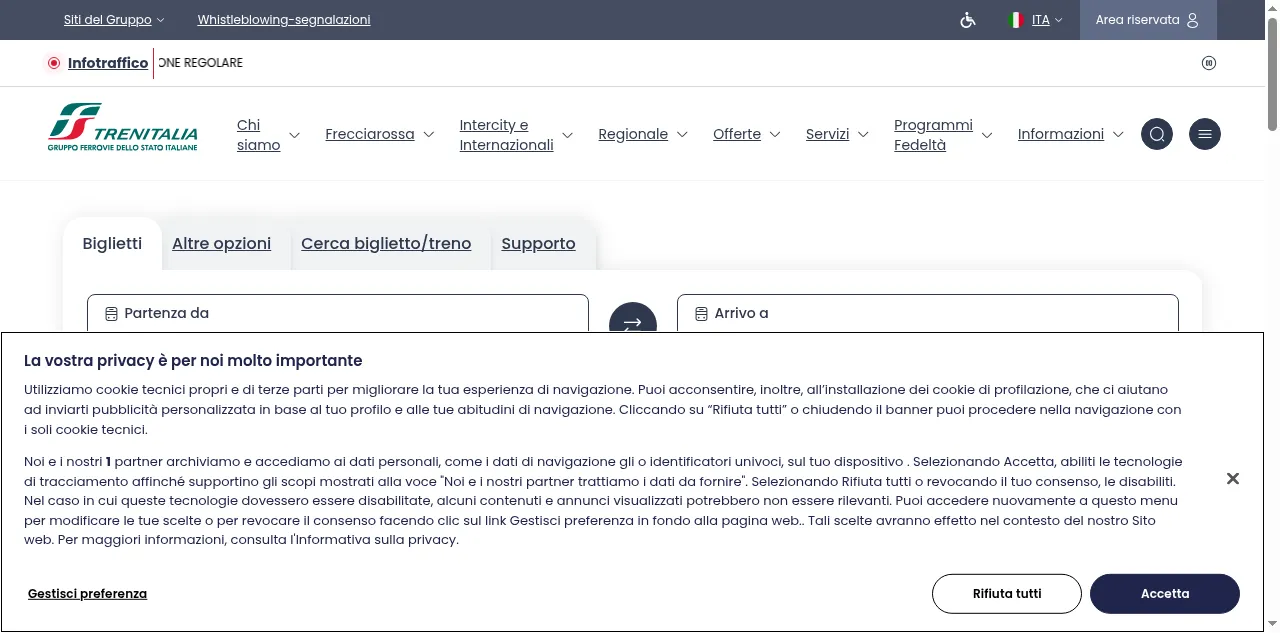Open the Informazioni menu
This screenshot has height=633, width=1280.
pyautogui.click(x=1061, y=134)
